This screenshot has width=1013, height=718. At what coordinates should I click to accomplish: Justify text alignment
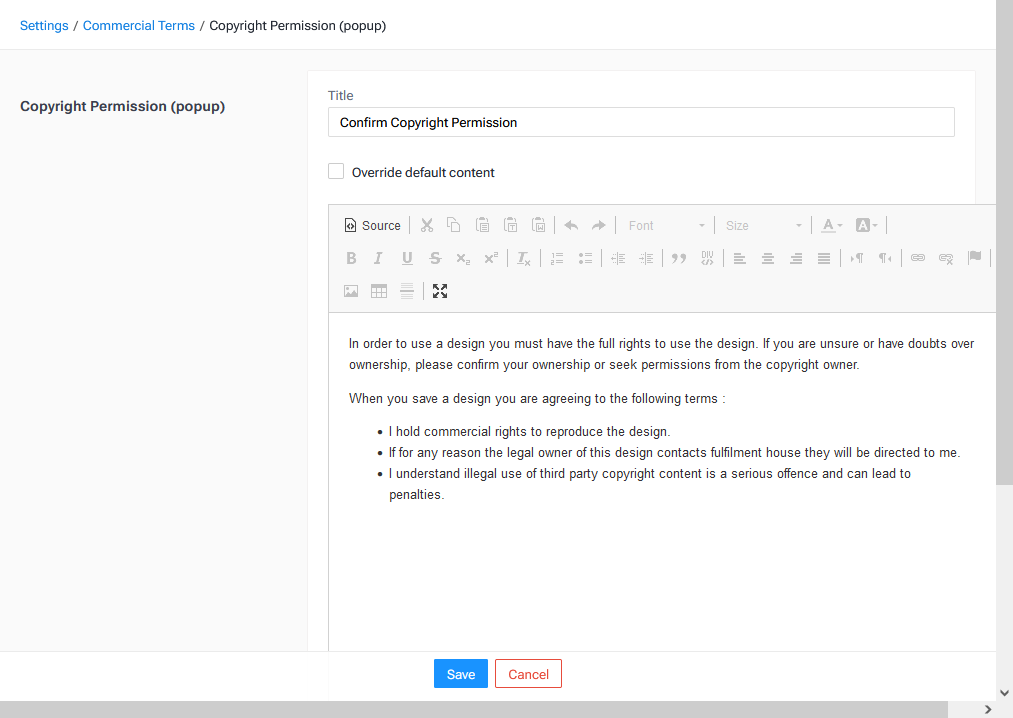coord(824,259)
